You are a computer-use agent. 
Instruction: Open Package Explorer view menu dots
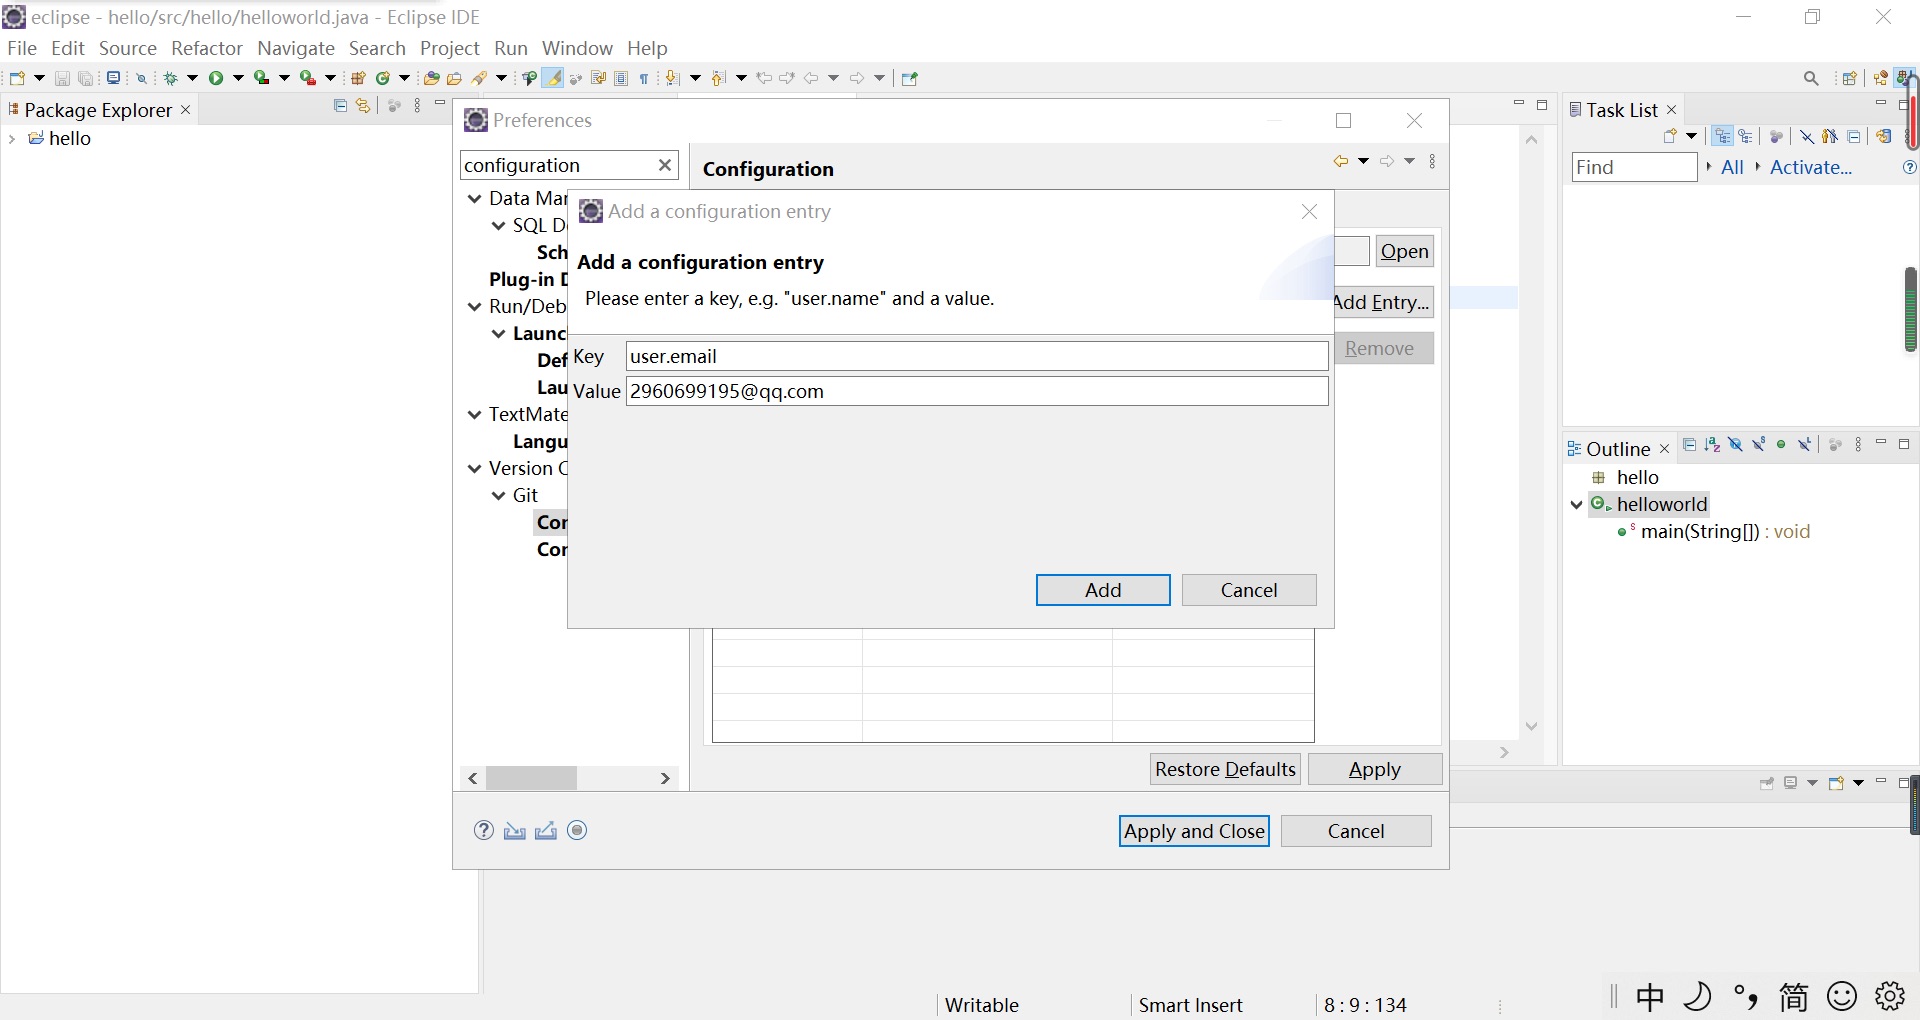417,106
